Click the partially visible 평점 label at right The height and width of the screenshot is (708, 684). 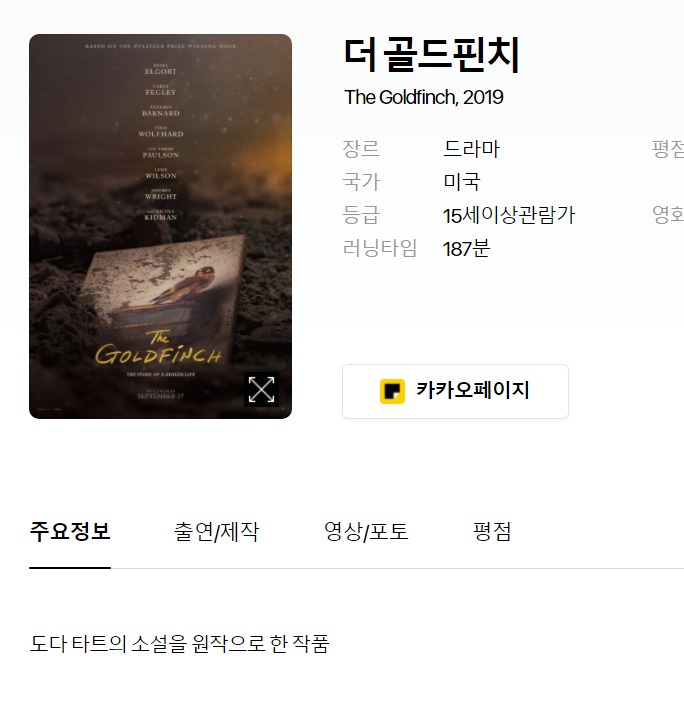point(668,149)
